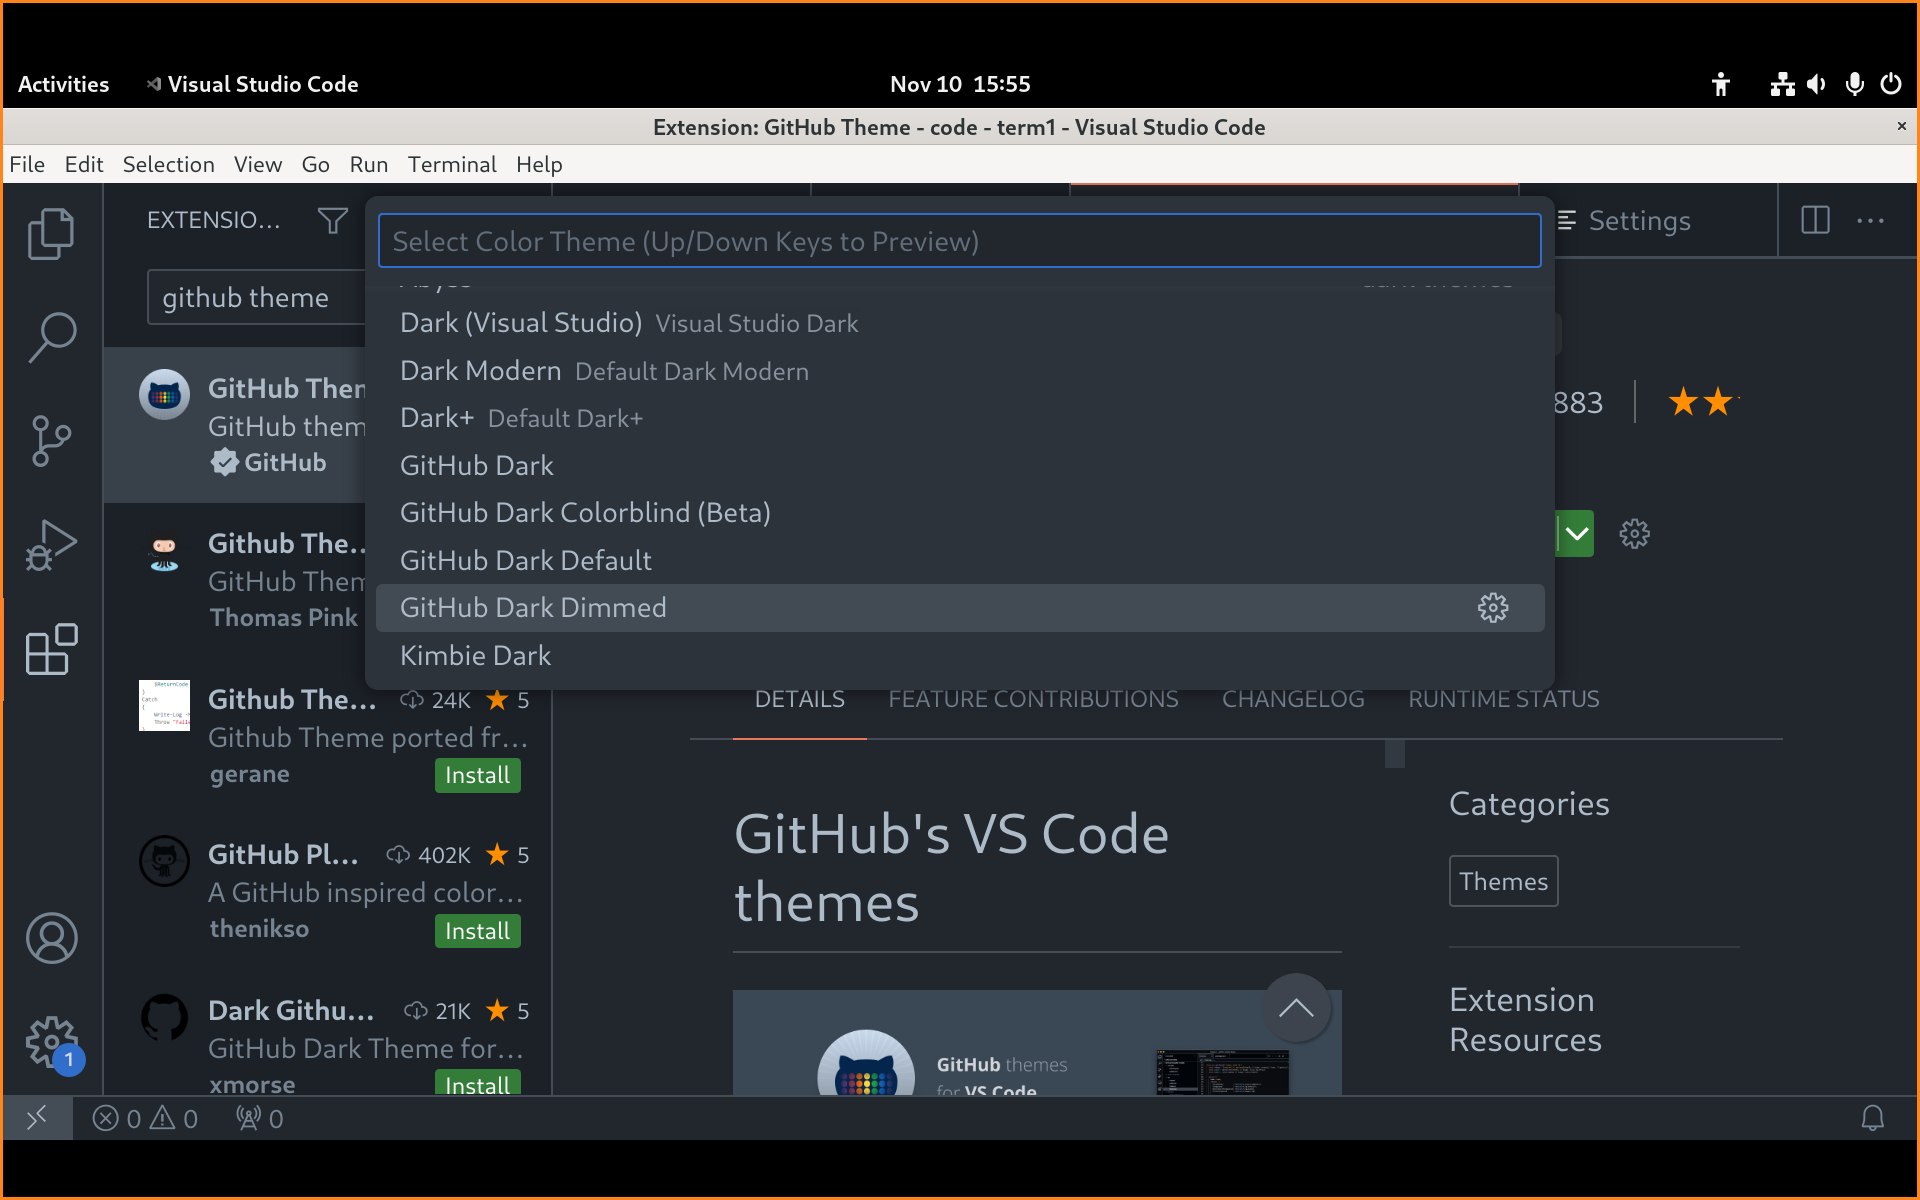Open Source Control view
Image resolution: width=1920 pixels, height=1200 pixels.
point(51,441)
